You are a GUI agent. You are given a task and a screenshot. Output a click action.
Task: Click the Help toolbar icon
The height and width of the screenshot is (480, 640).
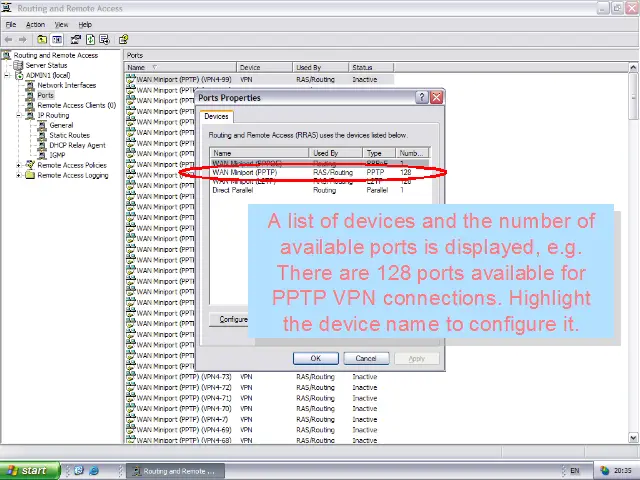pyautogui.click(x=123, y=40)
